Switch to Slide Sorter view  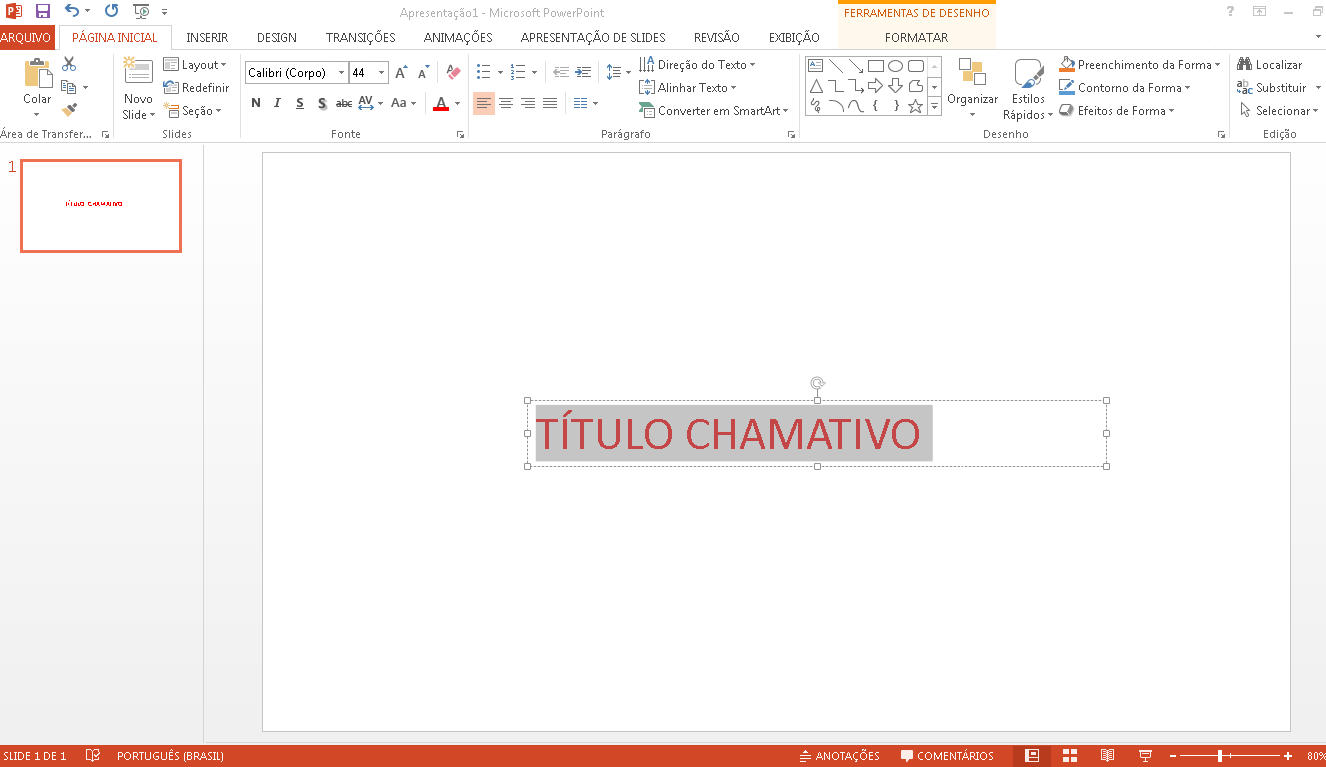tap(1070, 756)
